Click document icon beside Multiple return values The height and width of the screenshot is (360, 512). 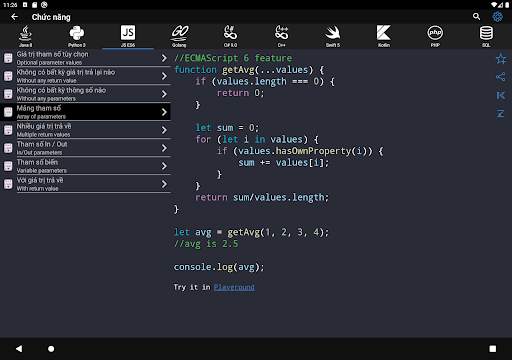[x=8, y=130]
